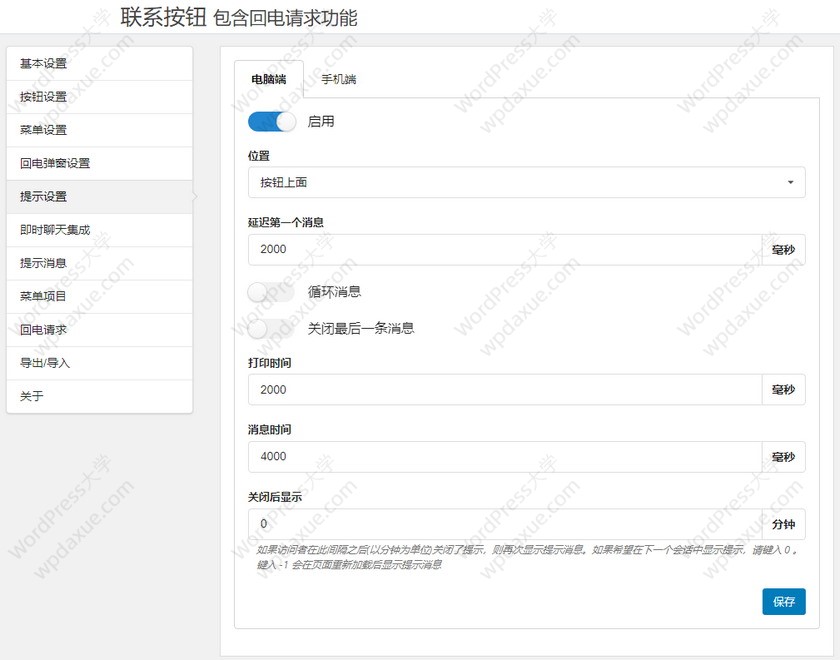
Task: Go to 按钮设置 sidebar item
Action: [x=99, y=97]
